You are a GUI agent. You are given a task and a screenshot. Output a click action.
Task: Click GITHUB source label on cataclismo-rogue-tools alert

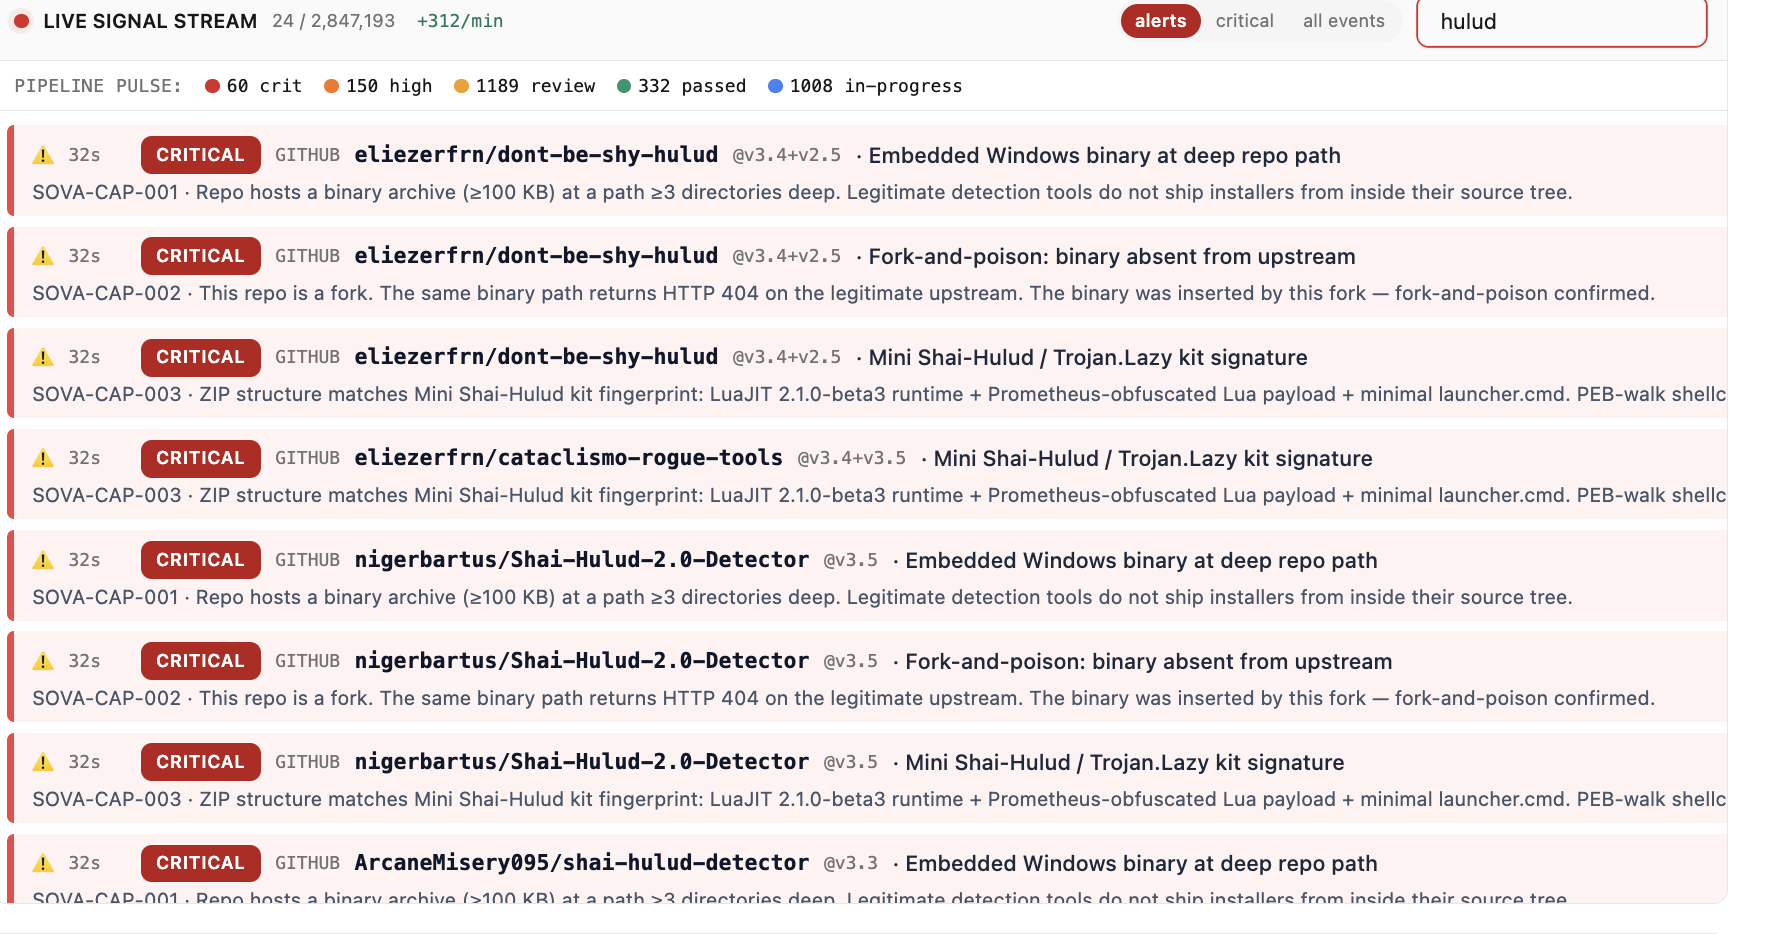(x=307, y=458)
